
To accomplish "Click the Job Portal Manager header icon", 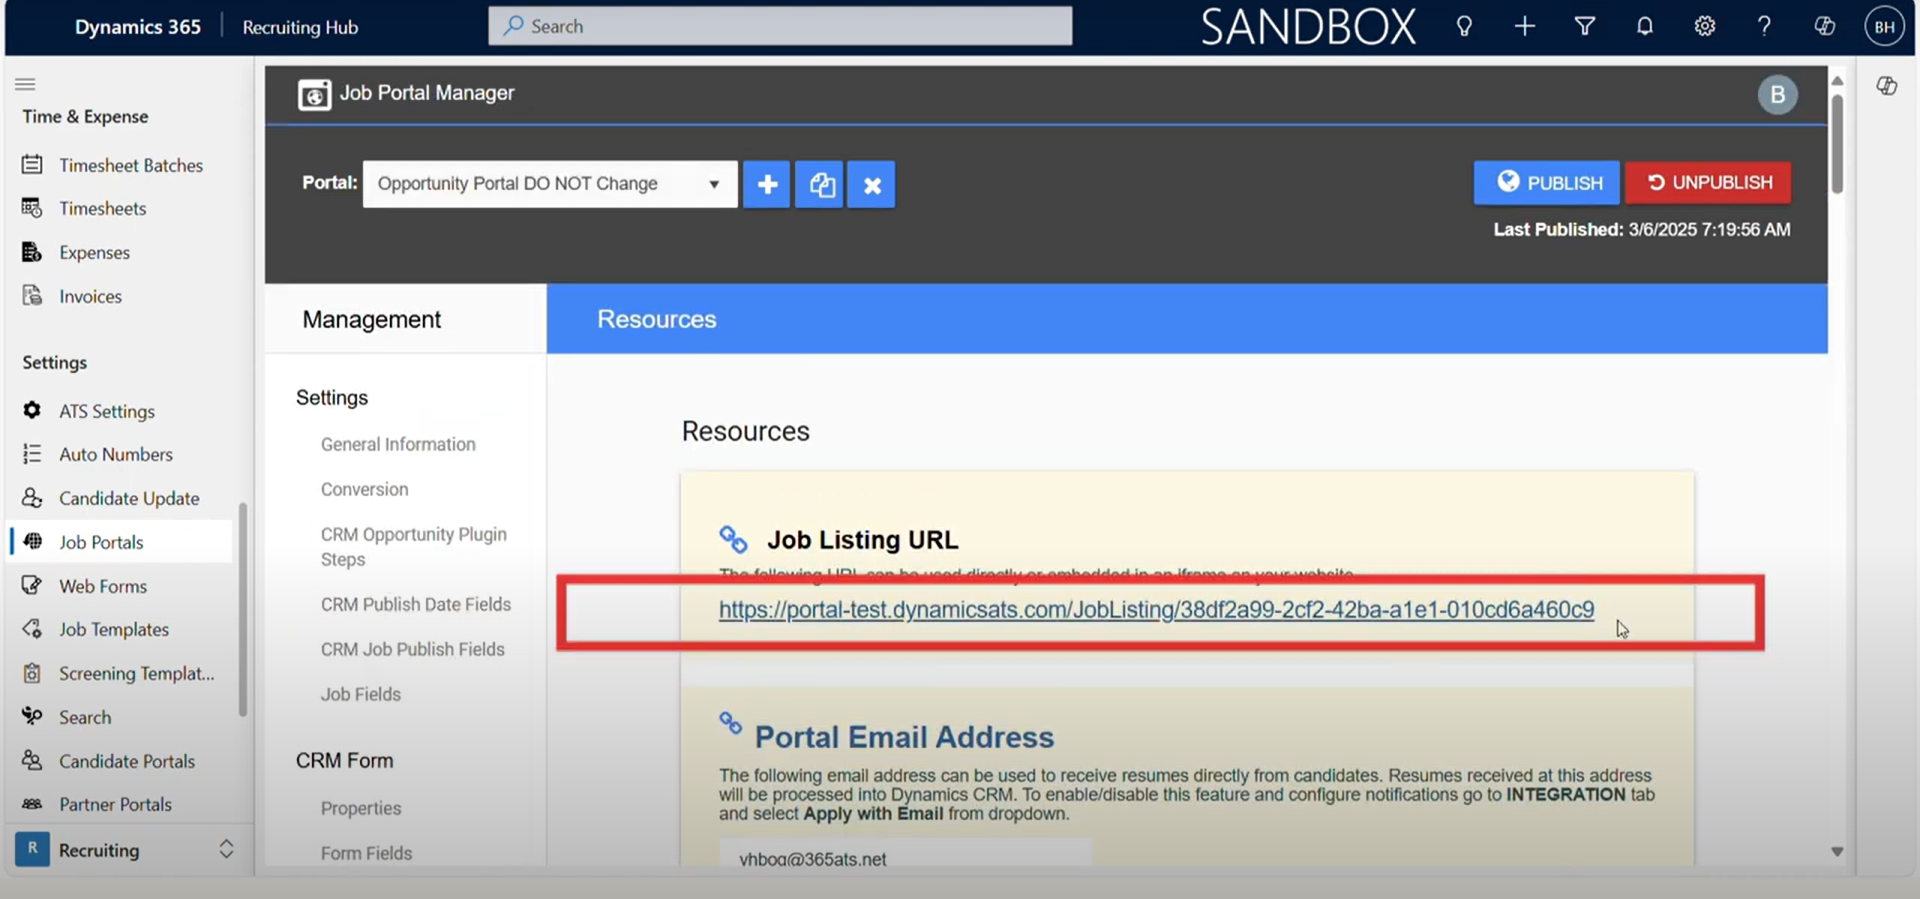I will (x=314, y=94).
